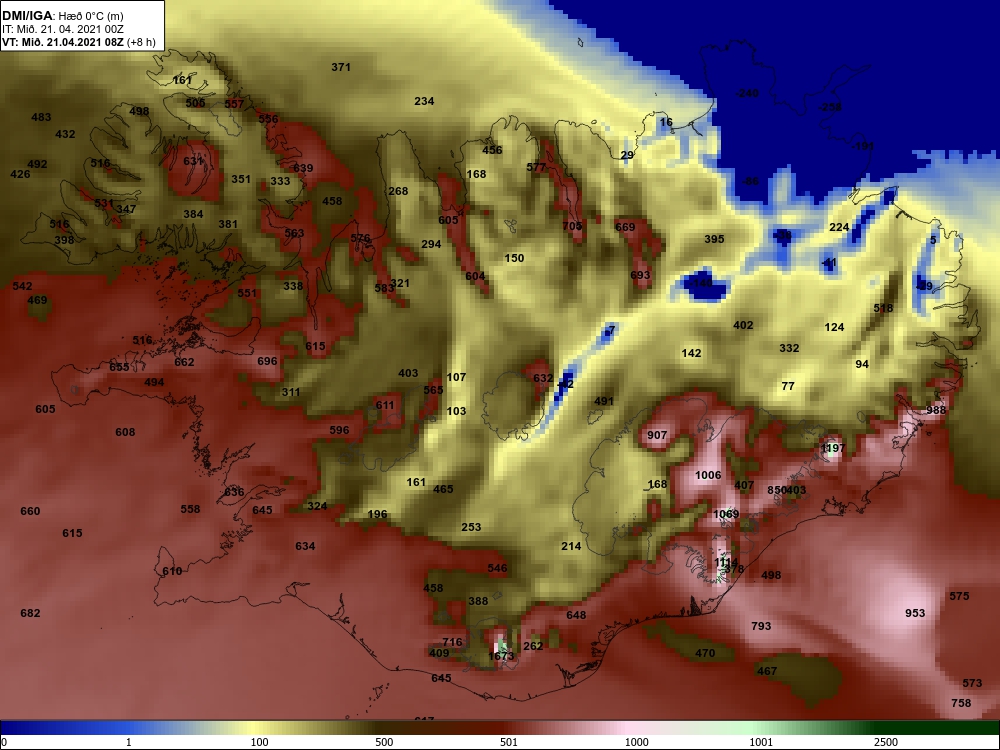Click the map value 988
This screenshot has height=750, width=1000.
936,410
